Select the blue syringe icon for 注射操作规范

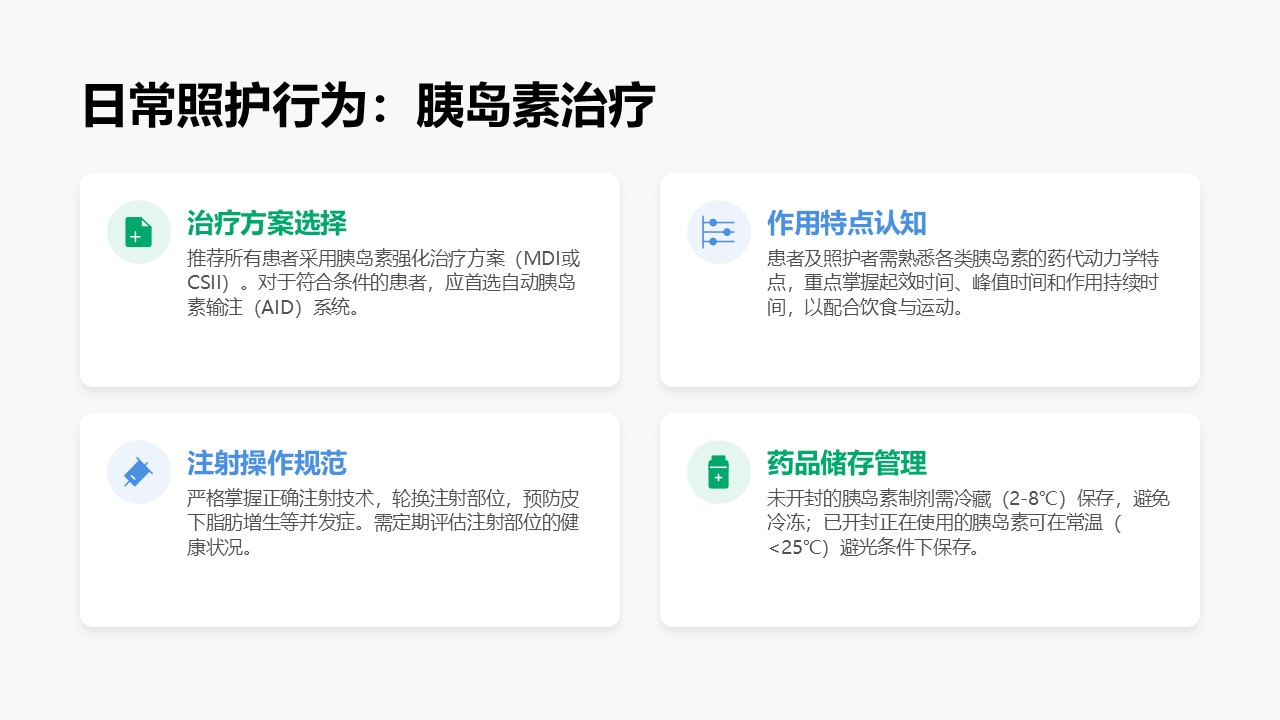139,472
